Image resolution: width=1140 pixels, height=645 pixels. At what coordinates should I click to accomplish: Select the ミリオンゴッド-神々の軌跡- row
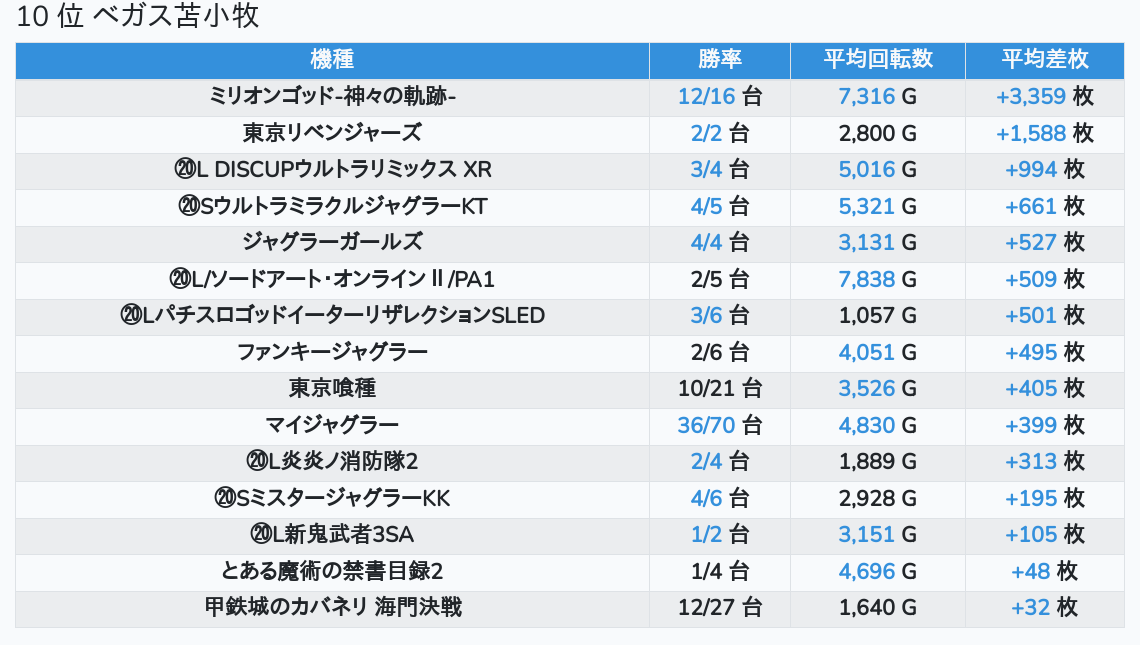(570, 97)
